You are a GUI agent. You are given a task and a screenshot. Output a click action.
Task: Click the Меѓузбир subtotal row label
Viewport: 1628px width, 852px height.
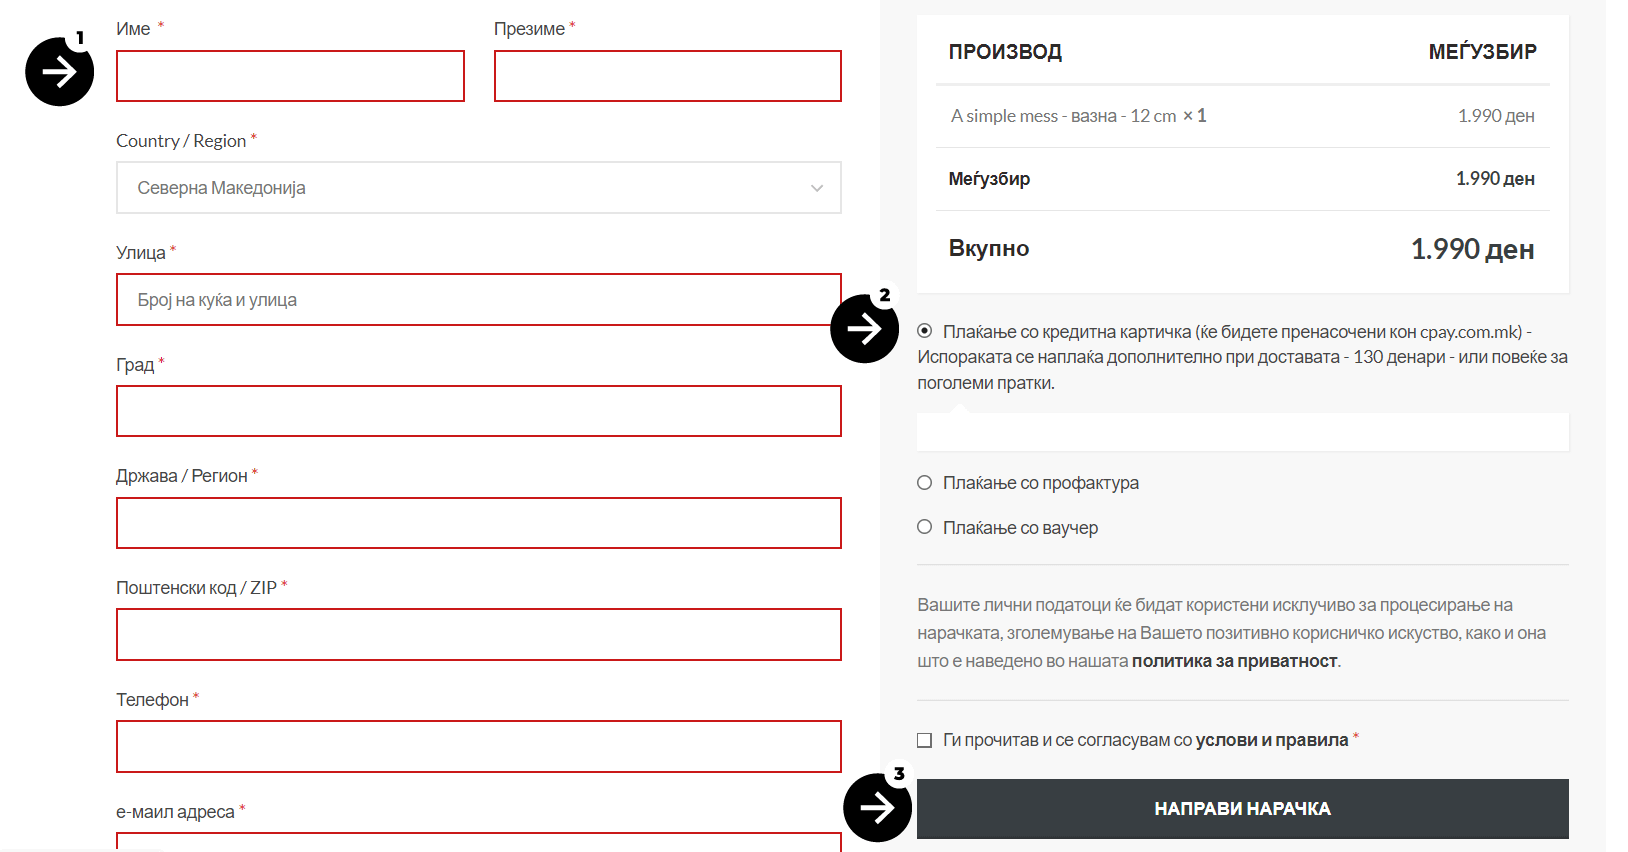pyautogui.click(x=989, y=179)
